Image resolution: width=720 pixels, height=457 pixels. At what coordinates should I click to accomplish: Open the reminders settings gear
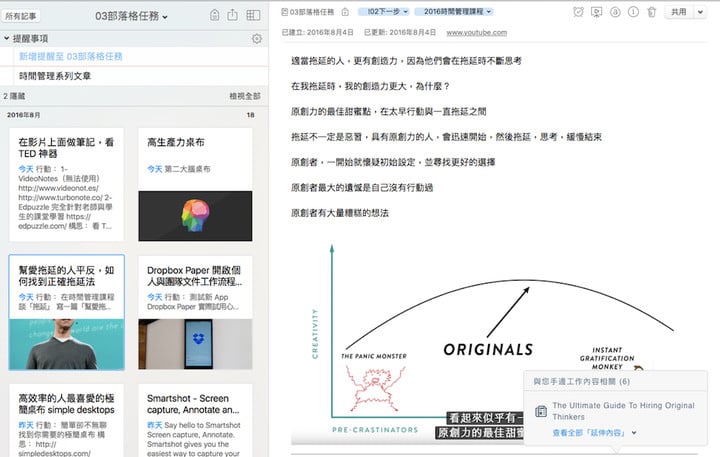click(257, 39)
